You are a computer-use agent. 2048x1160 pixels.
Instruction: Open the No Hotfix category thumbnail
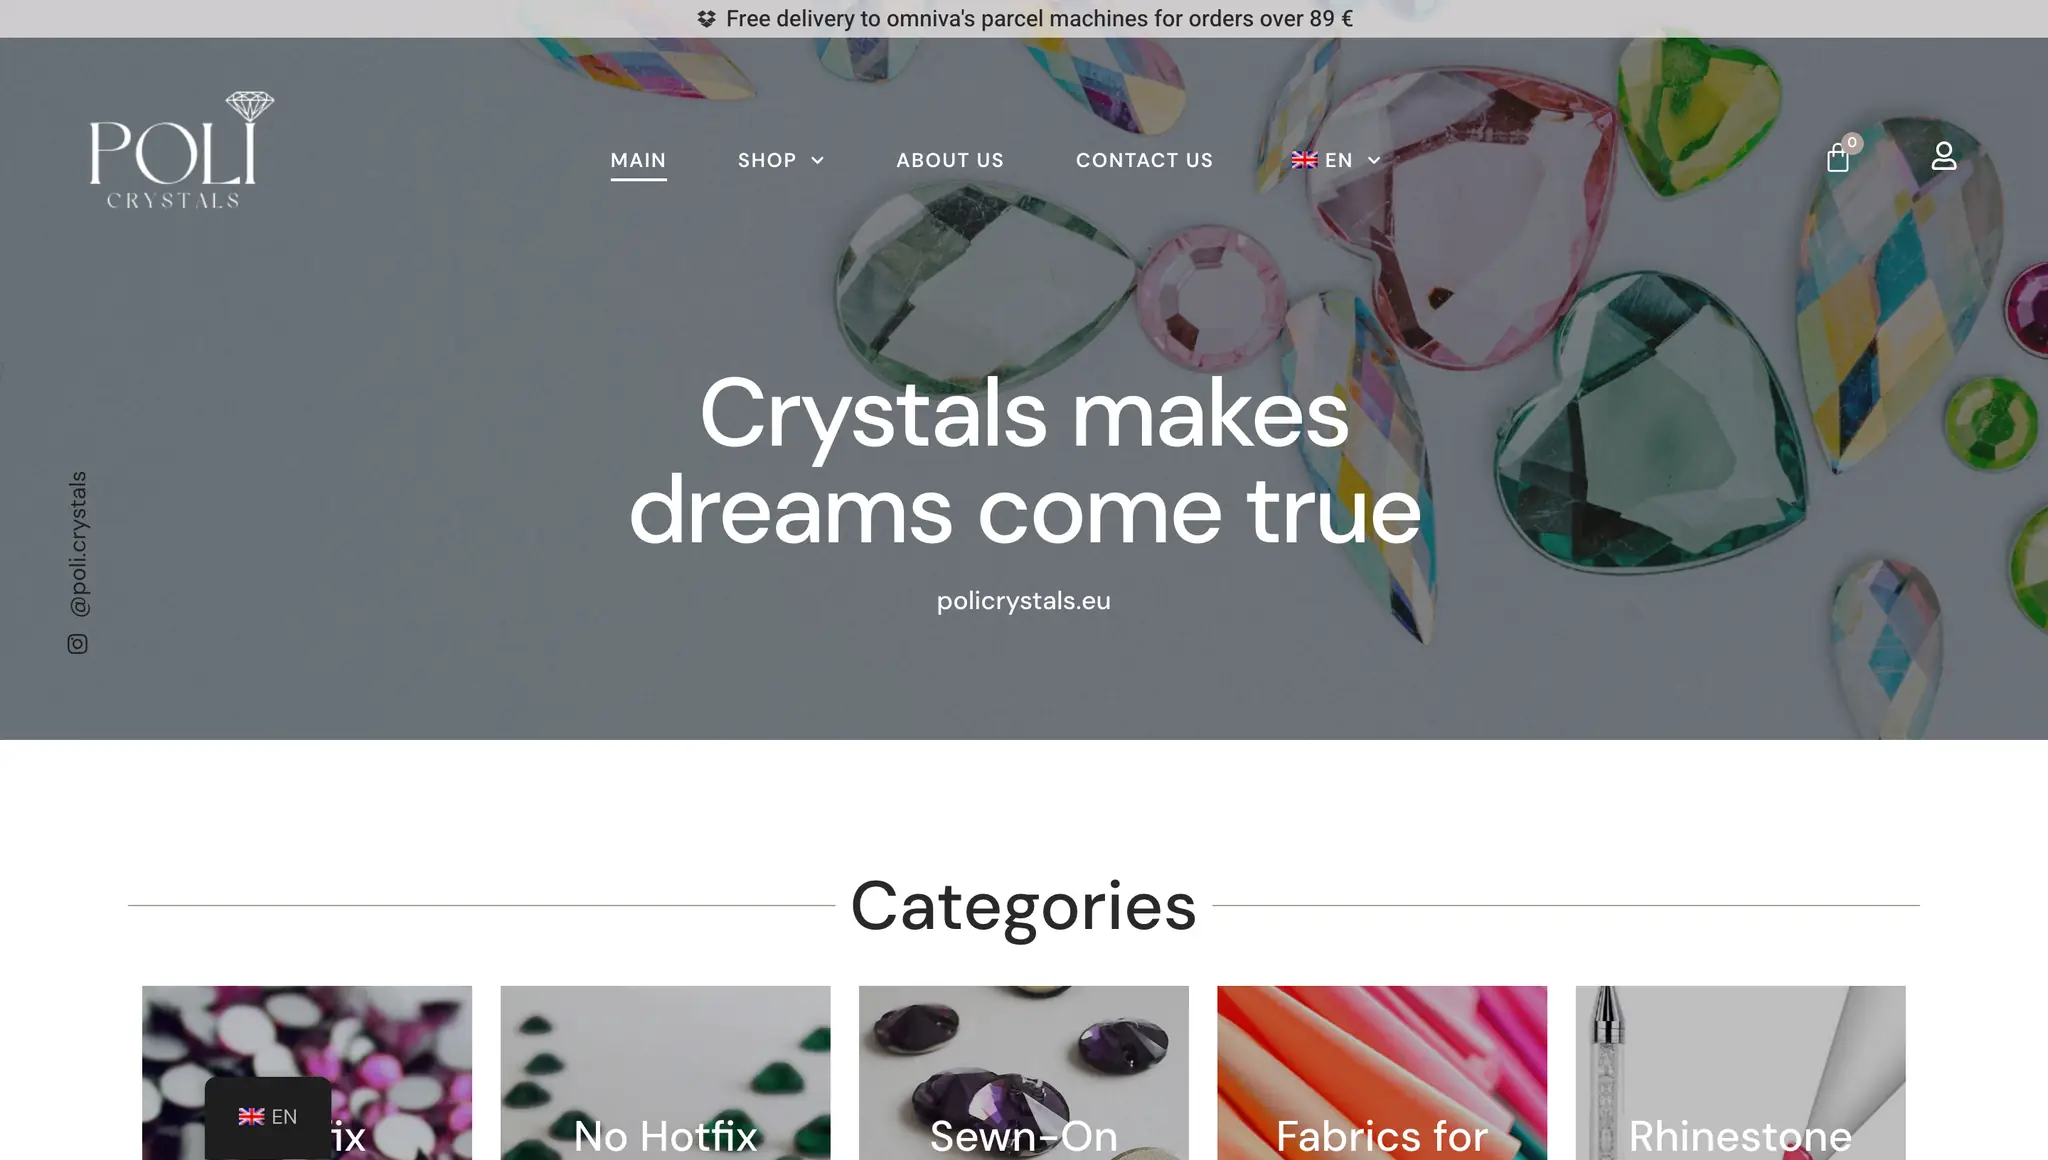pos(665,1073)
